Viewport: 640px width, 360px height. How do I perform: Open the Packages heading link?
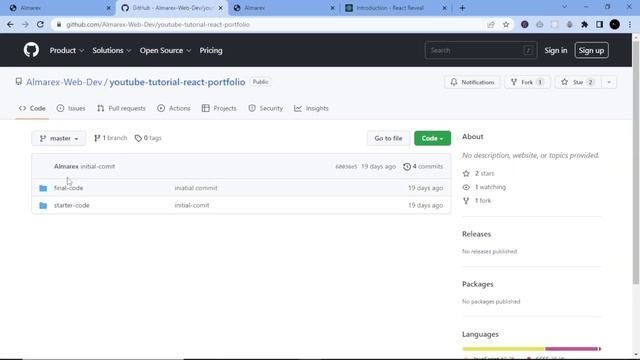pos(478,284)
